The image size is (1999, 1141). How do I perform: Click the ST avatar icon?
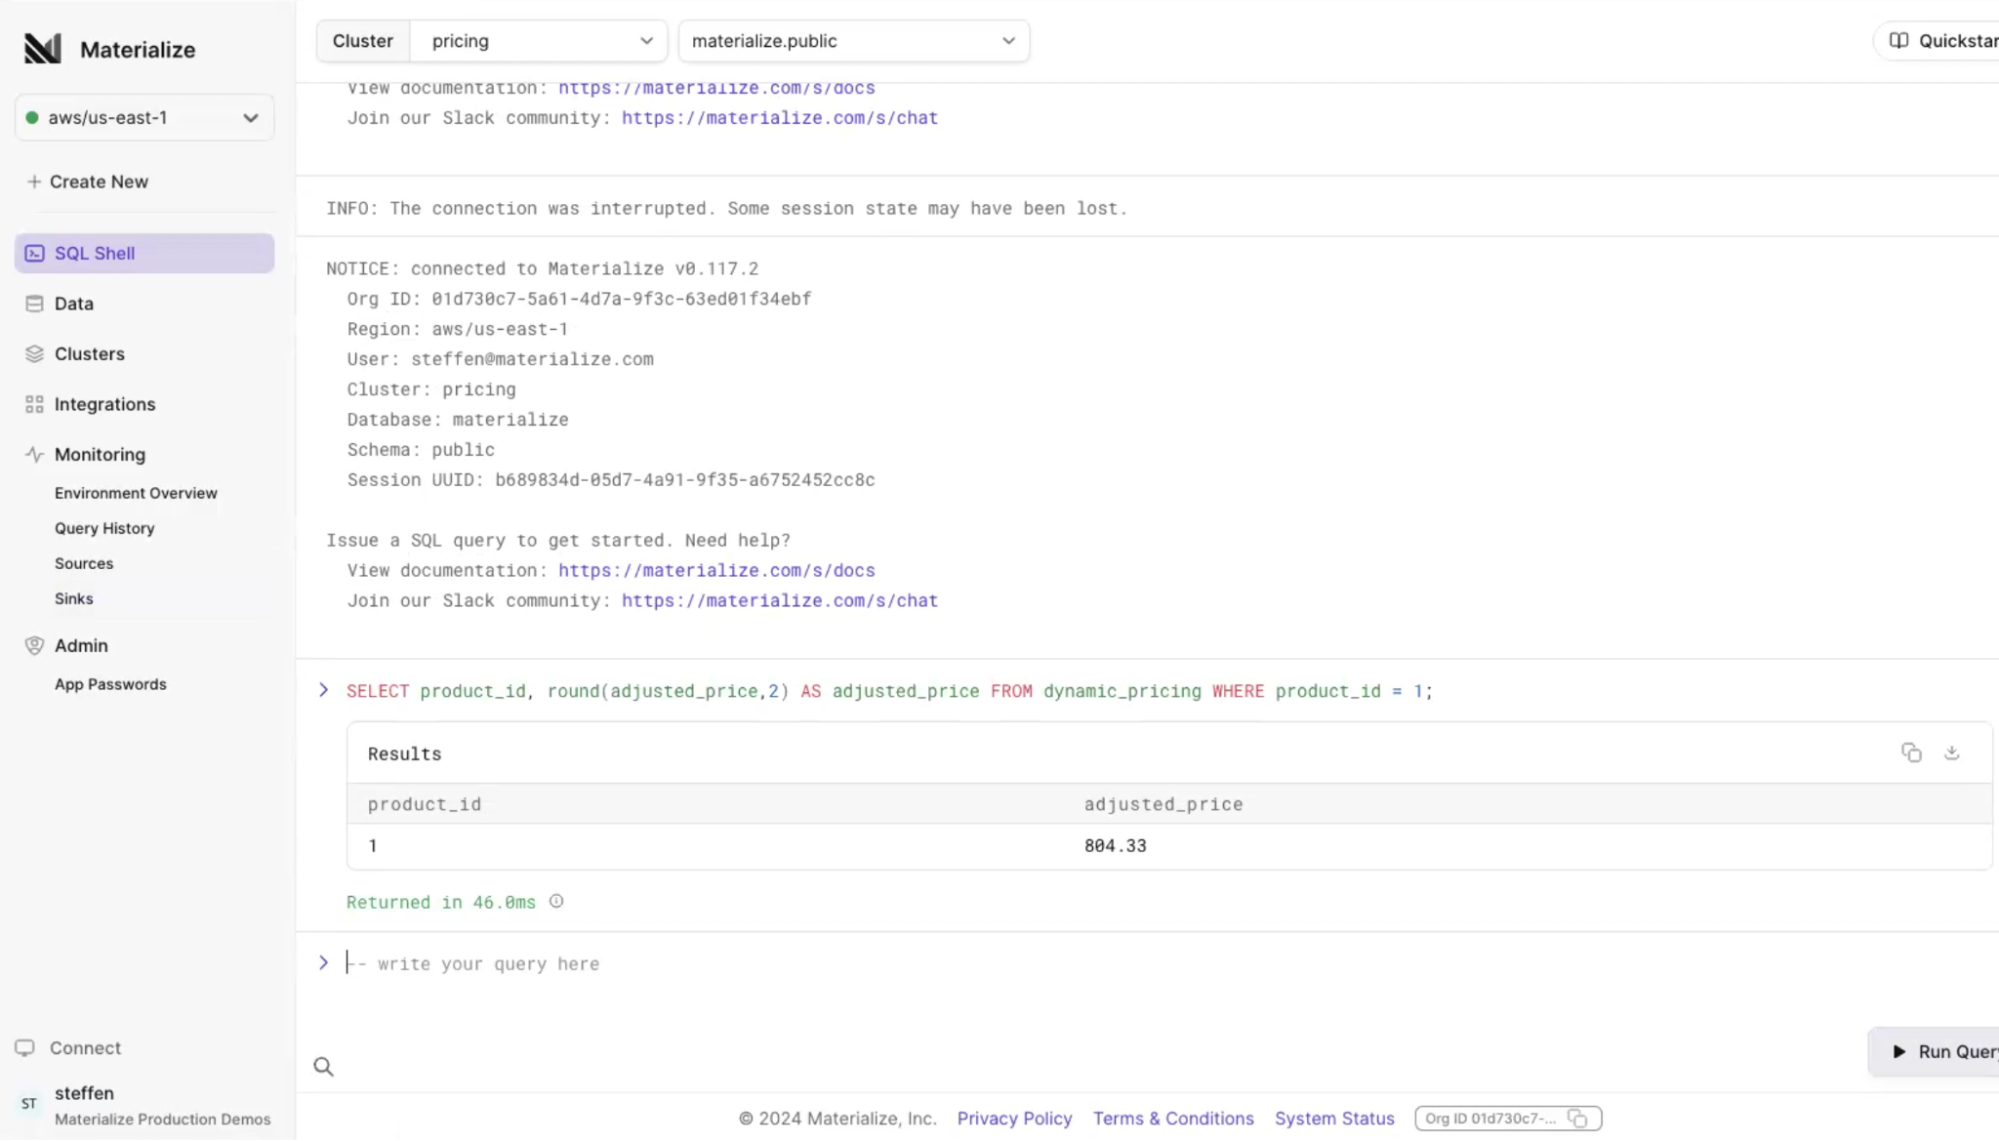pos(29,1104)
